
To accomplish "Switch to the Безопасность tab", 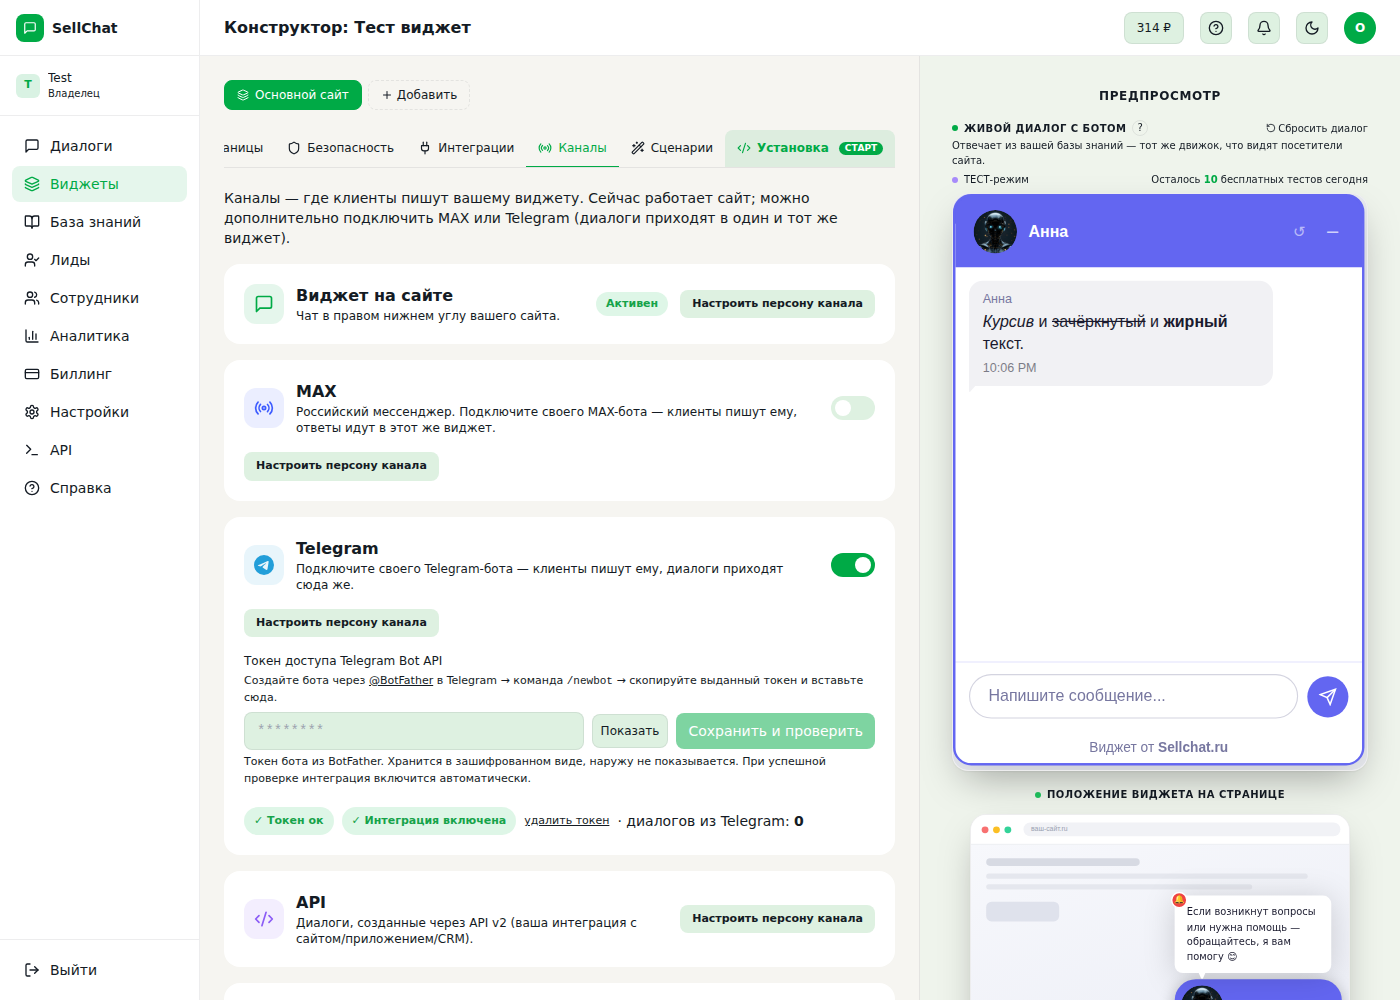I will tap(341, 148).
